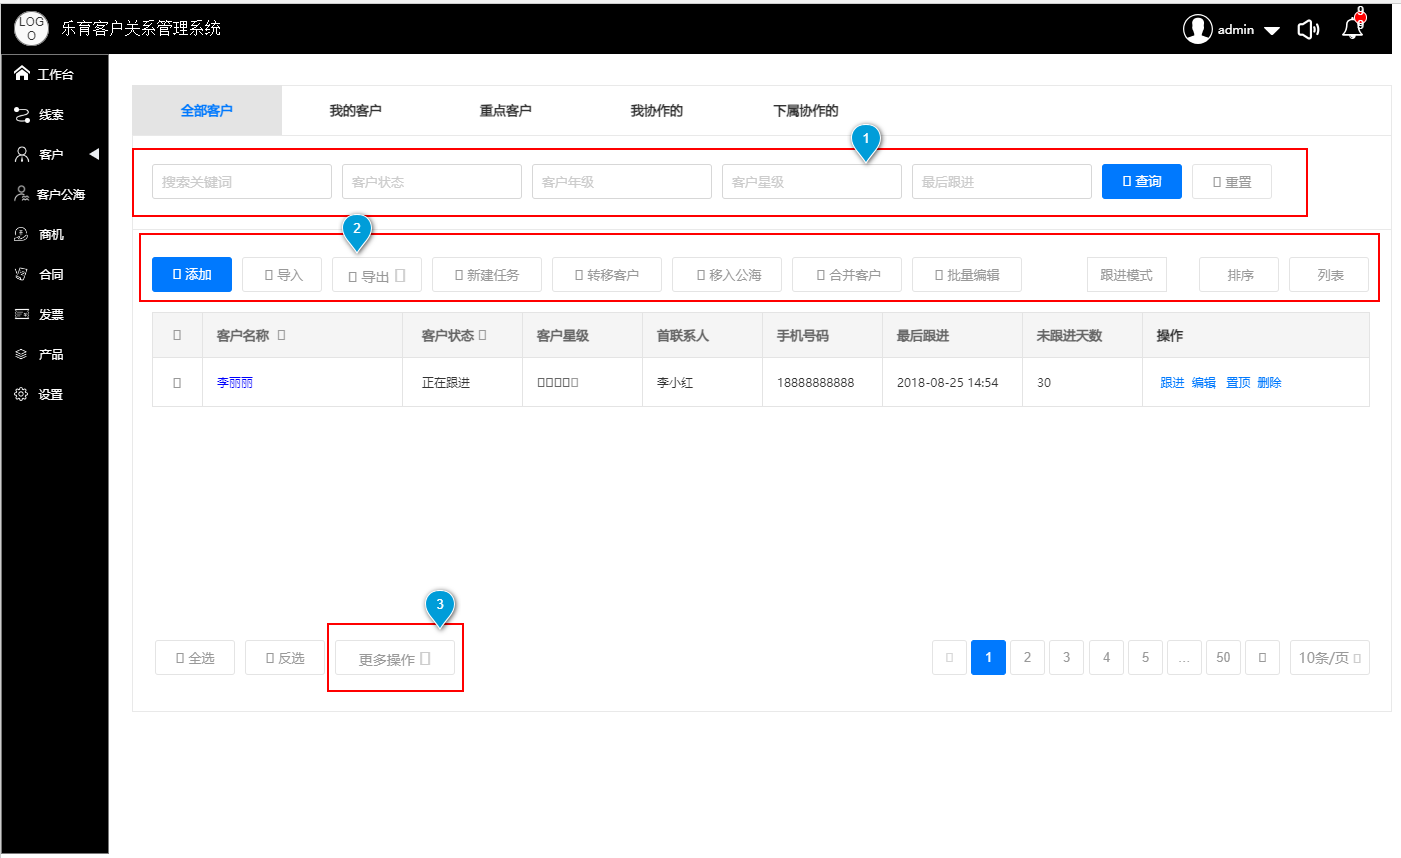1401x858 pixels.
Task: Open the 更多操作 dropdown
Action: coord(395,659)
